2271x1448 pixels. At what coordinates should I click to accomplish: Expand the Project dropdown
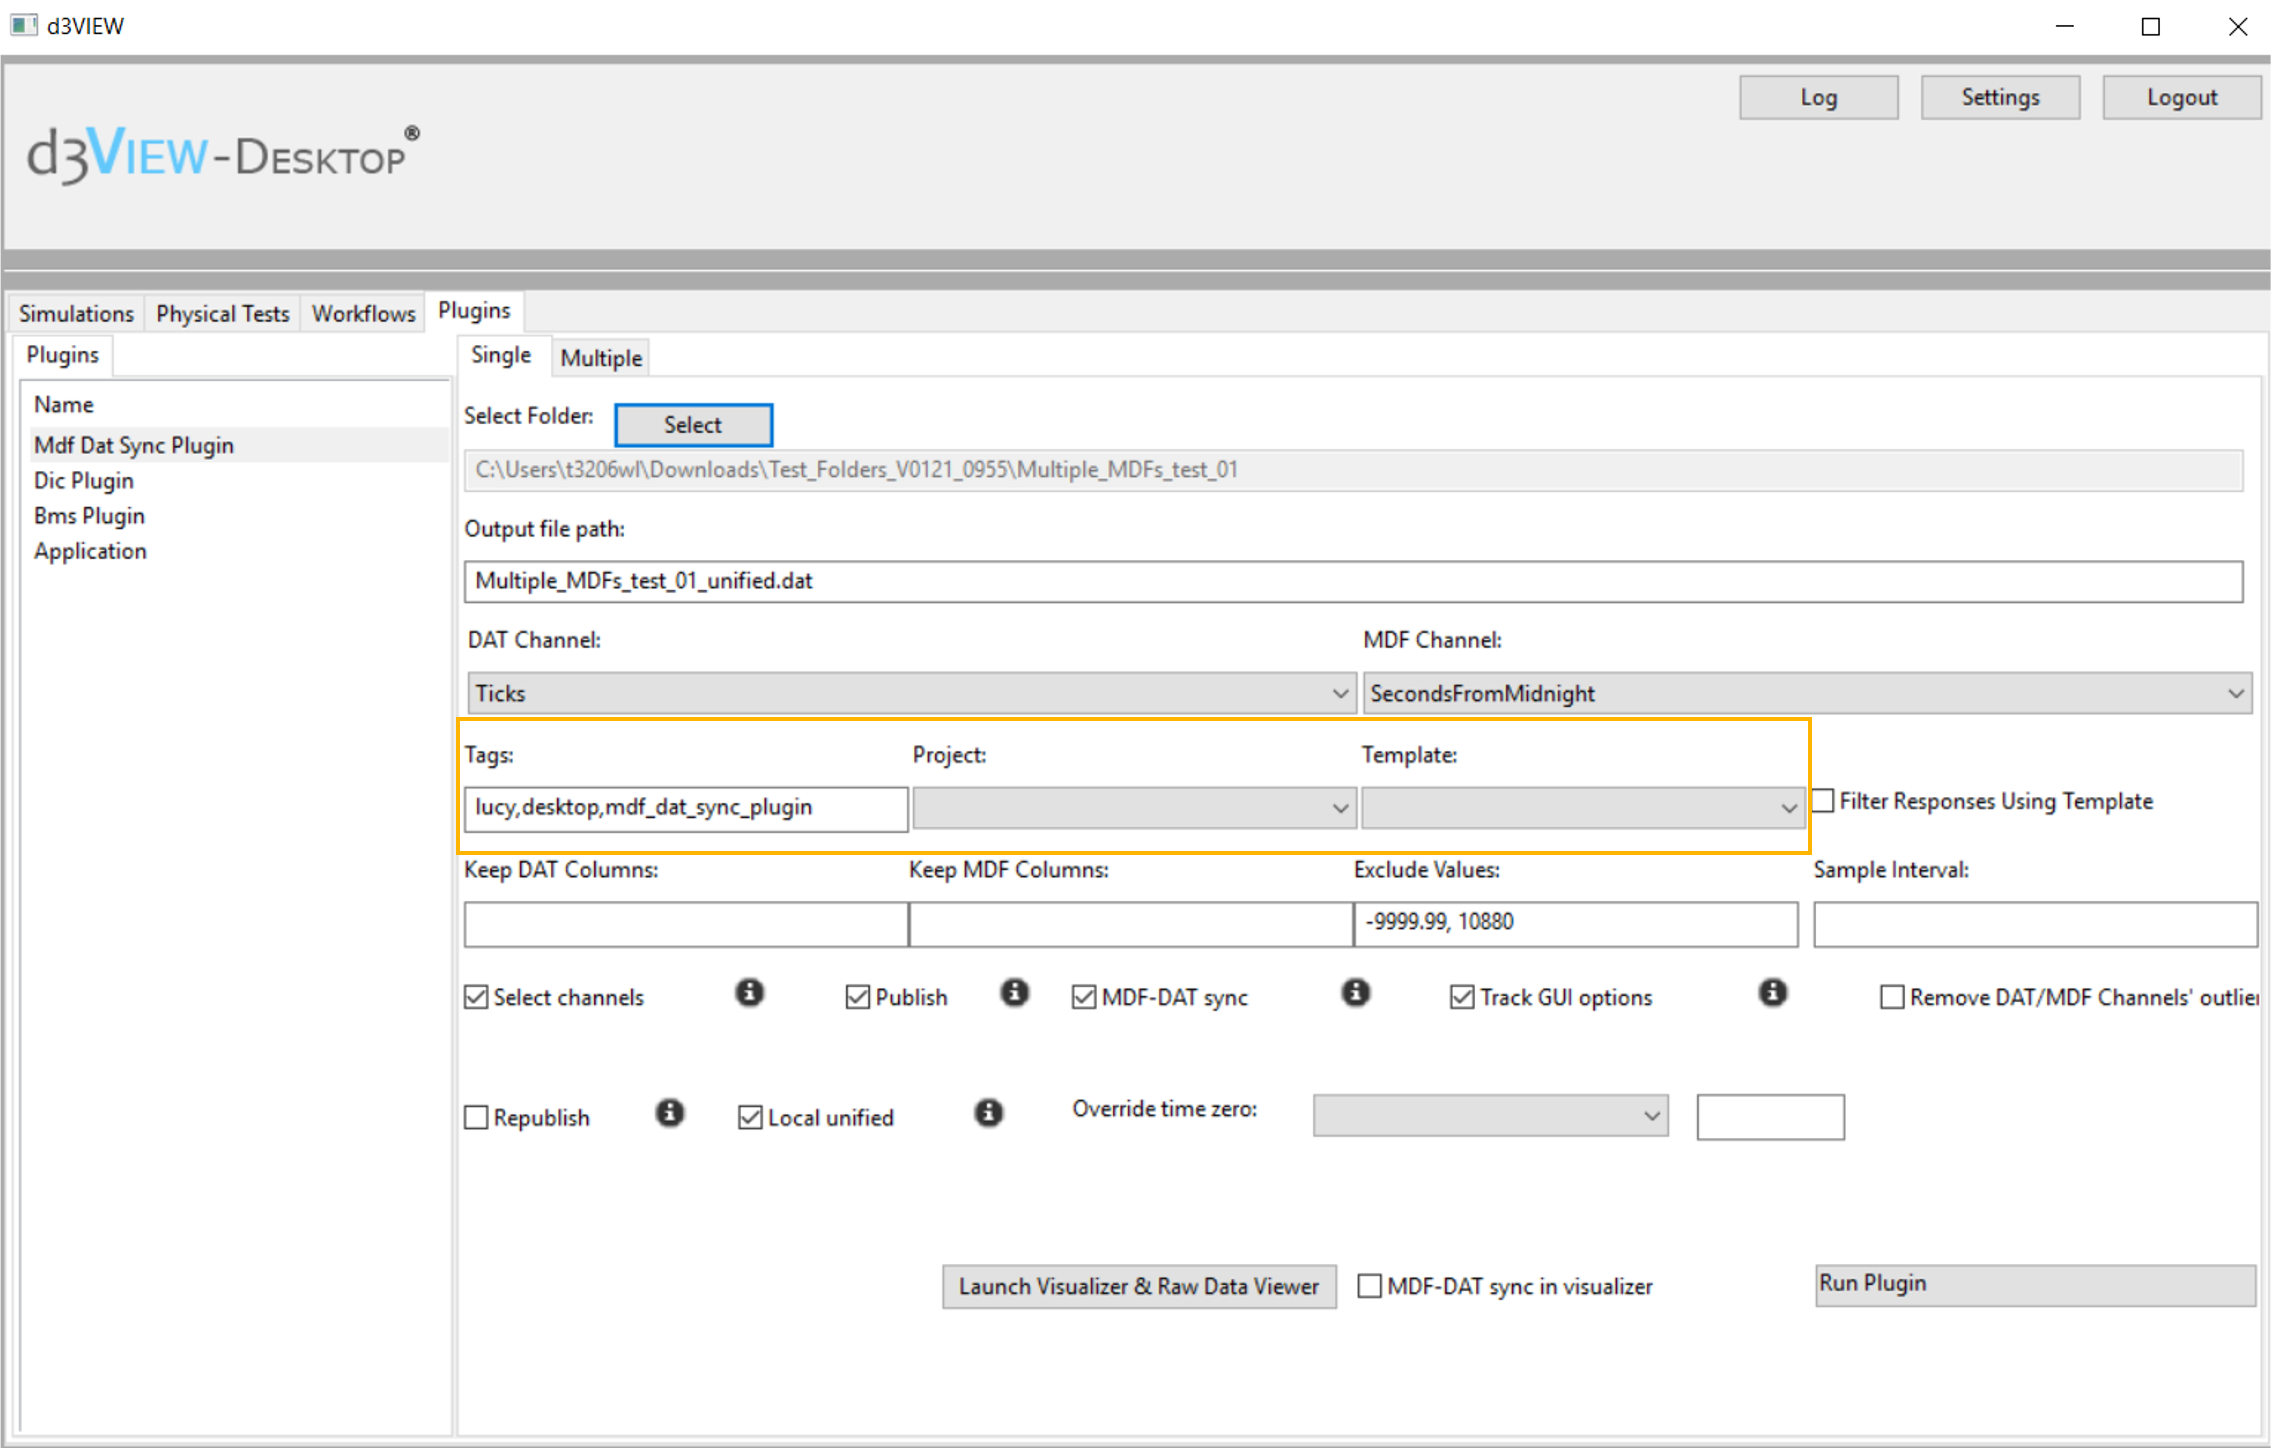(x=1134, y=808)
